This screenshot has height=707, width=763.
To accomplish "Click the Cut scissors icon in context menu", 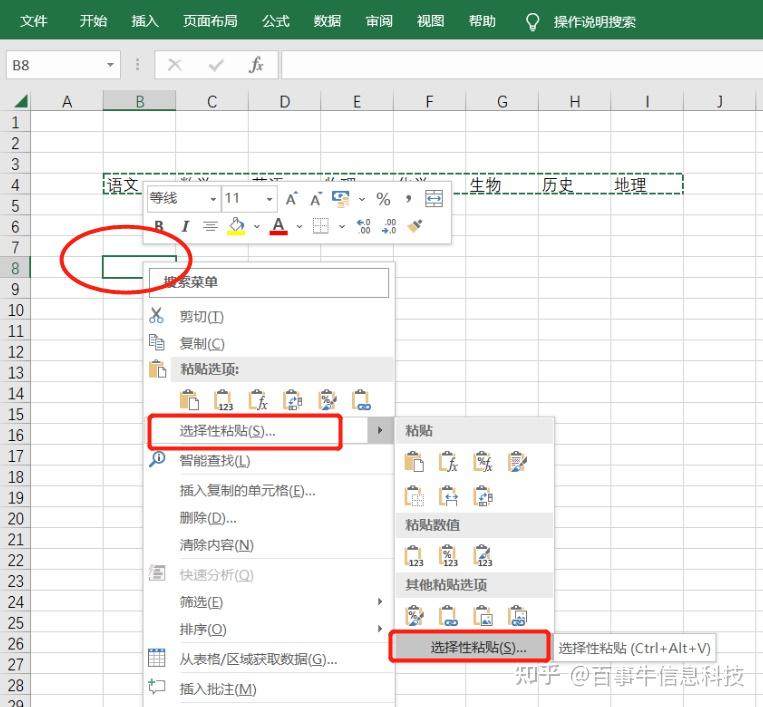I will click(x=156, y=315).
